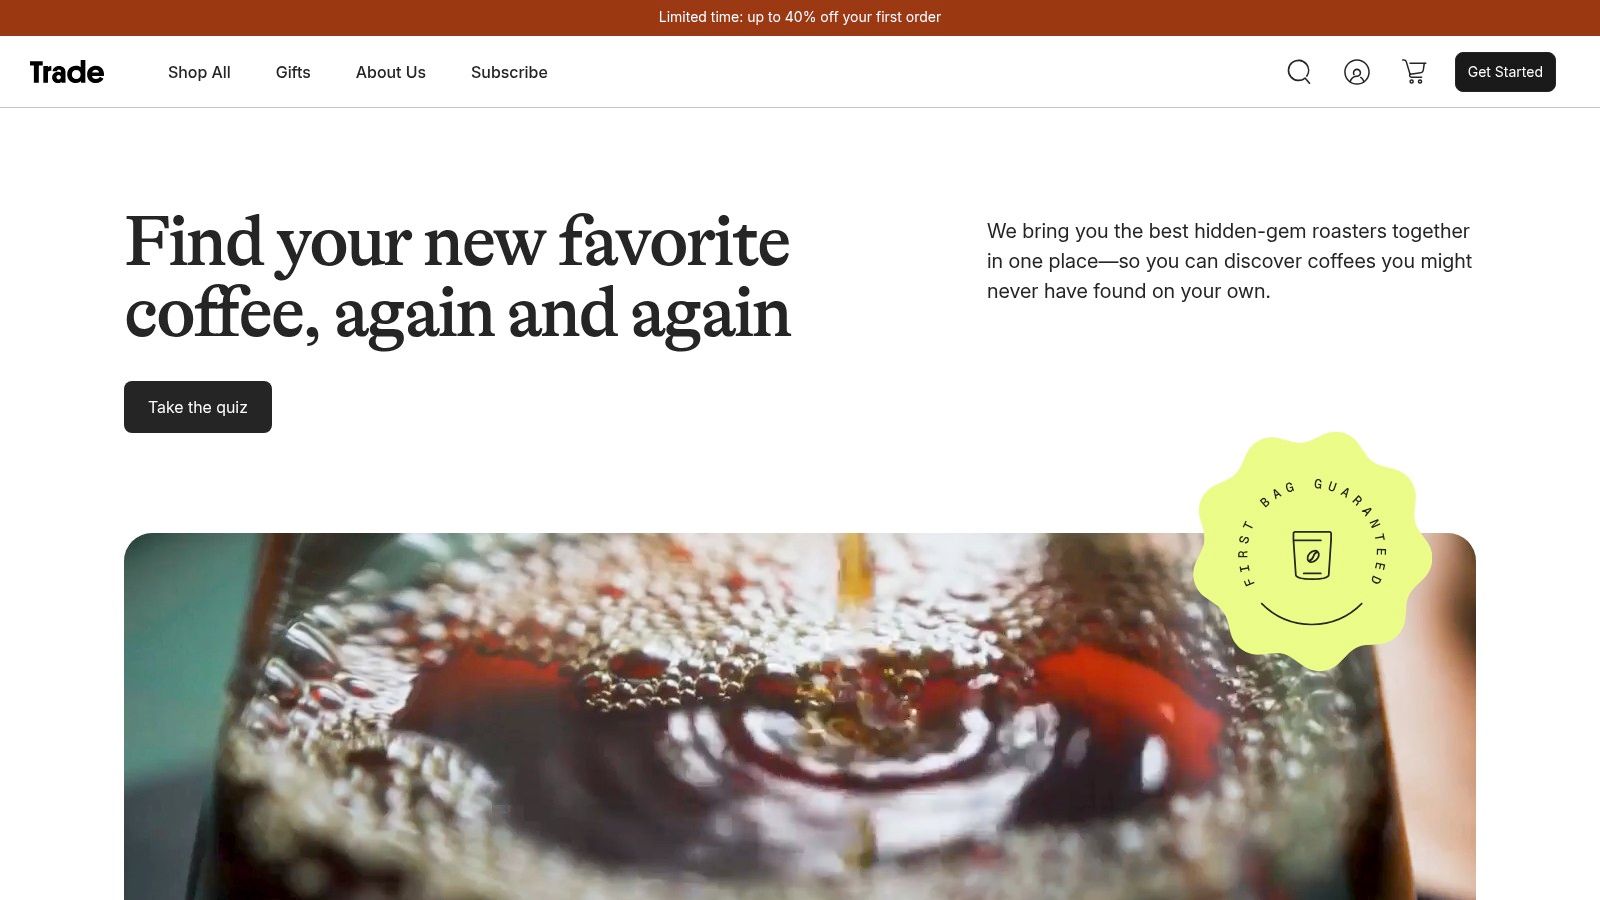Click the smile curve on the yellow badge
The width and height of the screenshot is (1600, 900).
click(x=1312, y=612)
